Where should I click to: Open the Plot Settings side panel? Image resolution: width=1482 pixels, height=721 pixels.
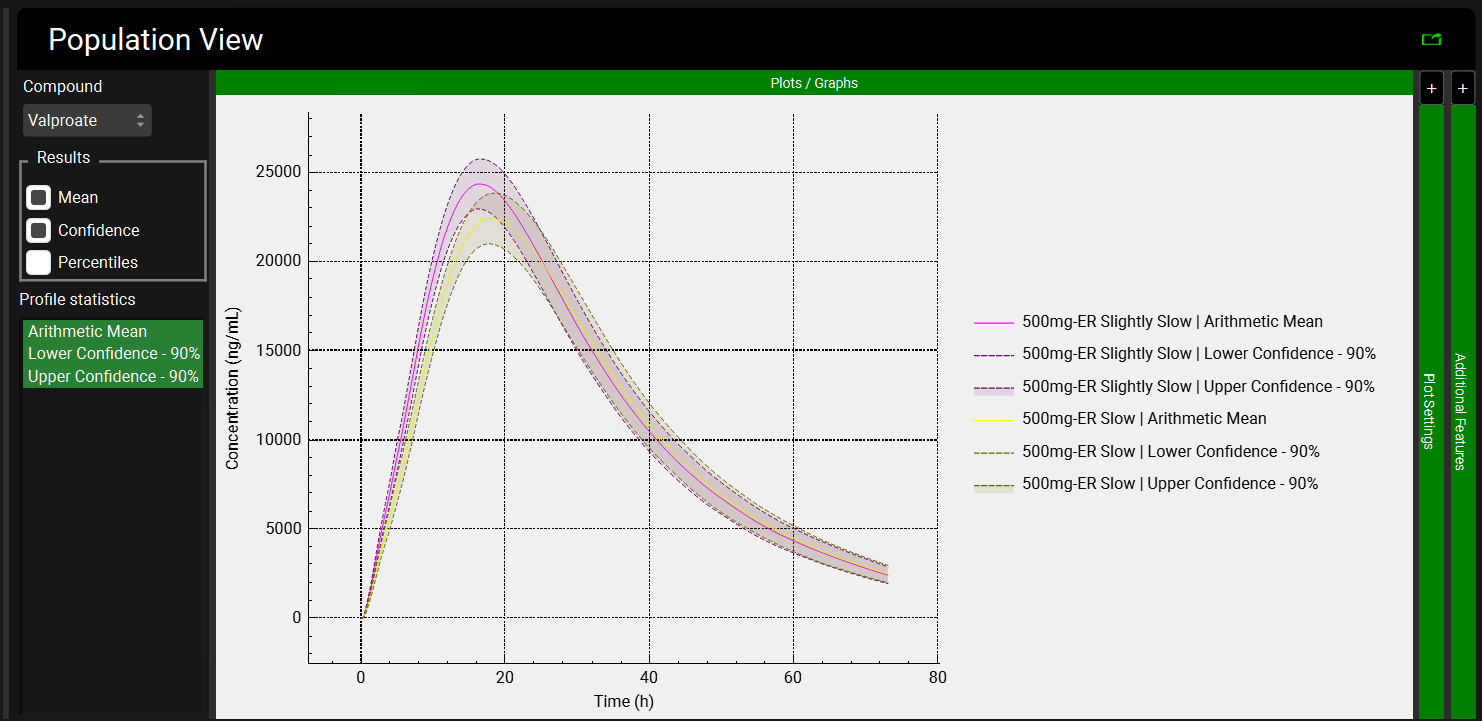tap(1431, 410)
